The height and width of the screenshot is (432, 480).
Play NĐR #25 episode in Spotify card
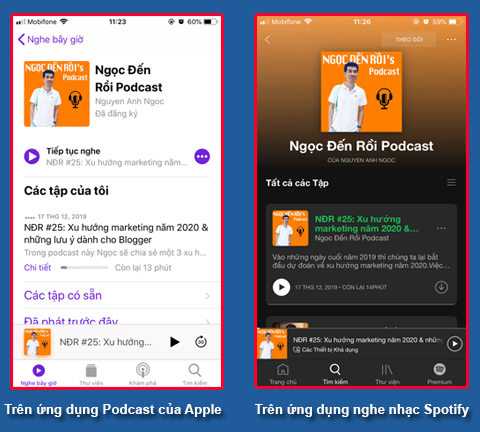(x=281, y=287)
